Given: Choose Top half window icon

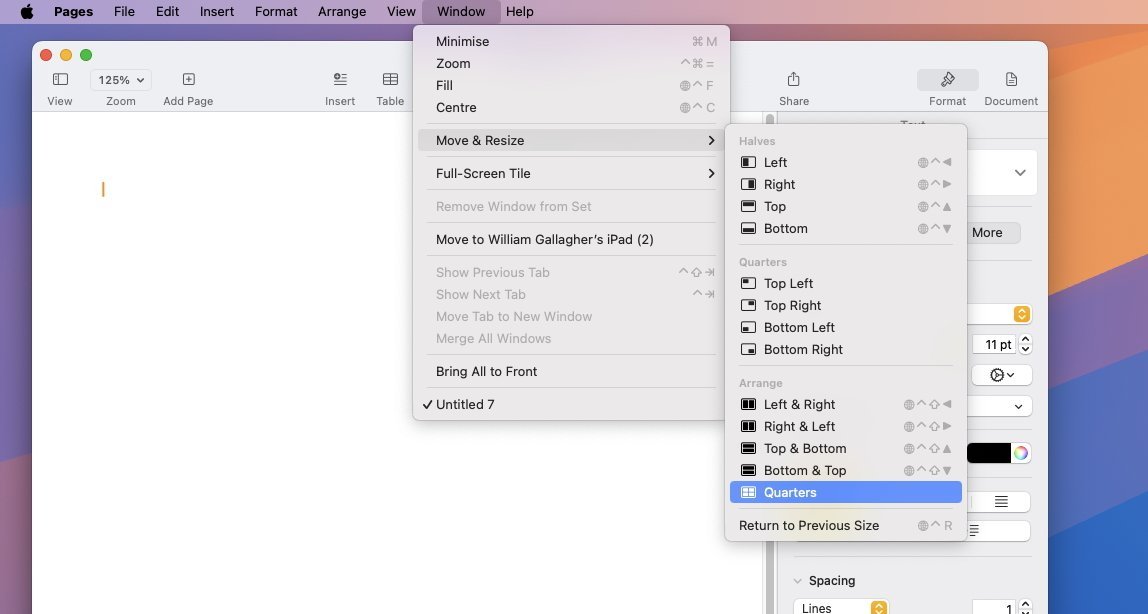Looking at the screenshot, I should [748, 206].
